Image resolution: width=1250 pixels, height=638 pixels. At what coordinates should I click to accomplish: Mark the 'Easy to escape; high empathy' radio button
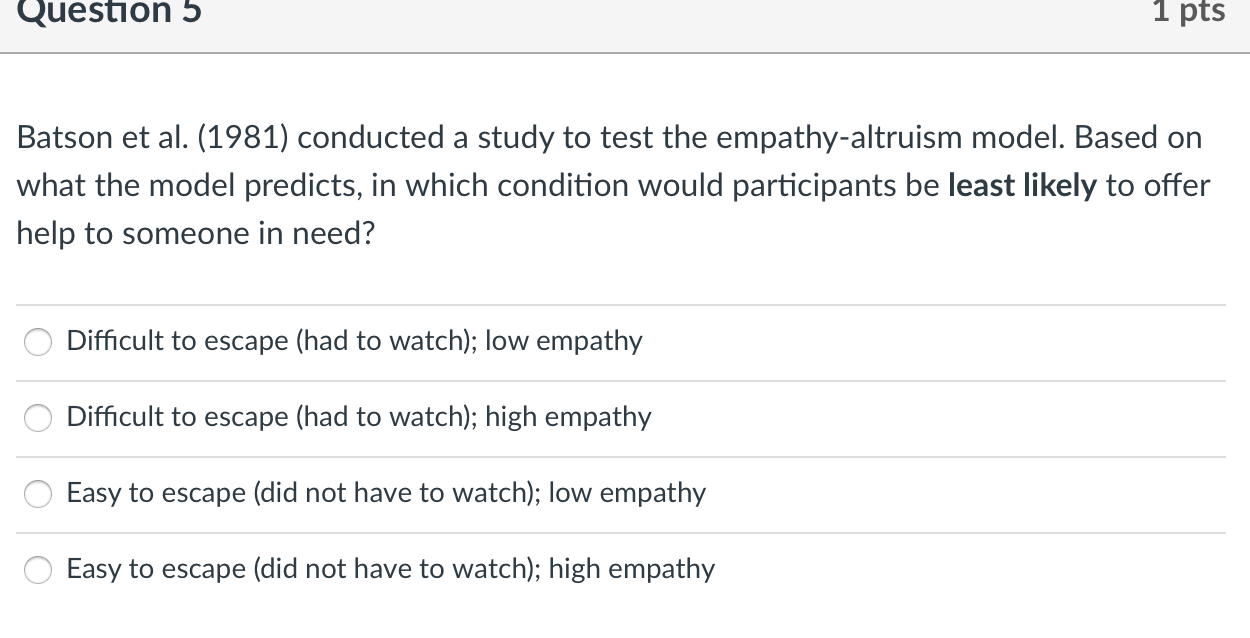tap(39, 571)
